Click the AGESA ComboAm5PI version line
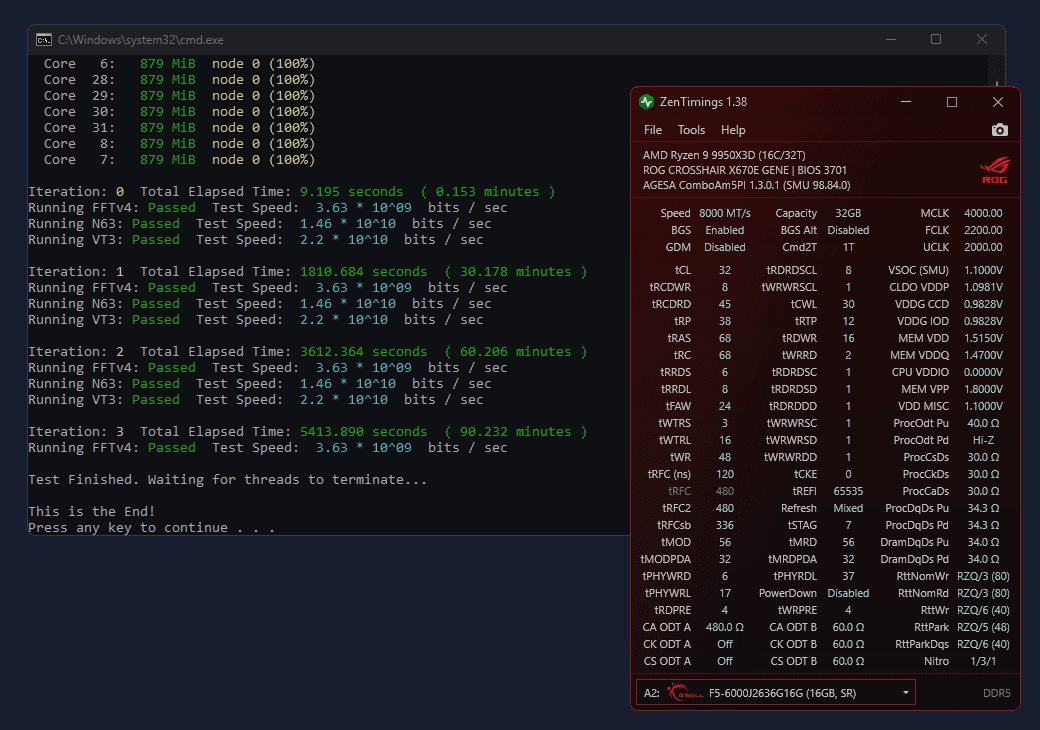1040x730 pixels. click(x=746, y=185)
